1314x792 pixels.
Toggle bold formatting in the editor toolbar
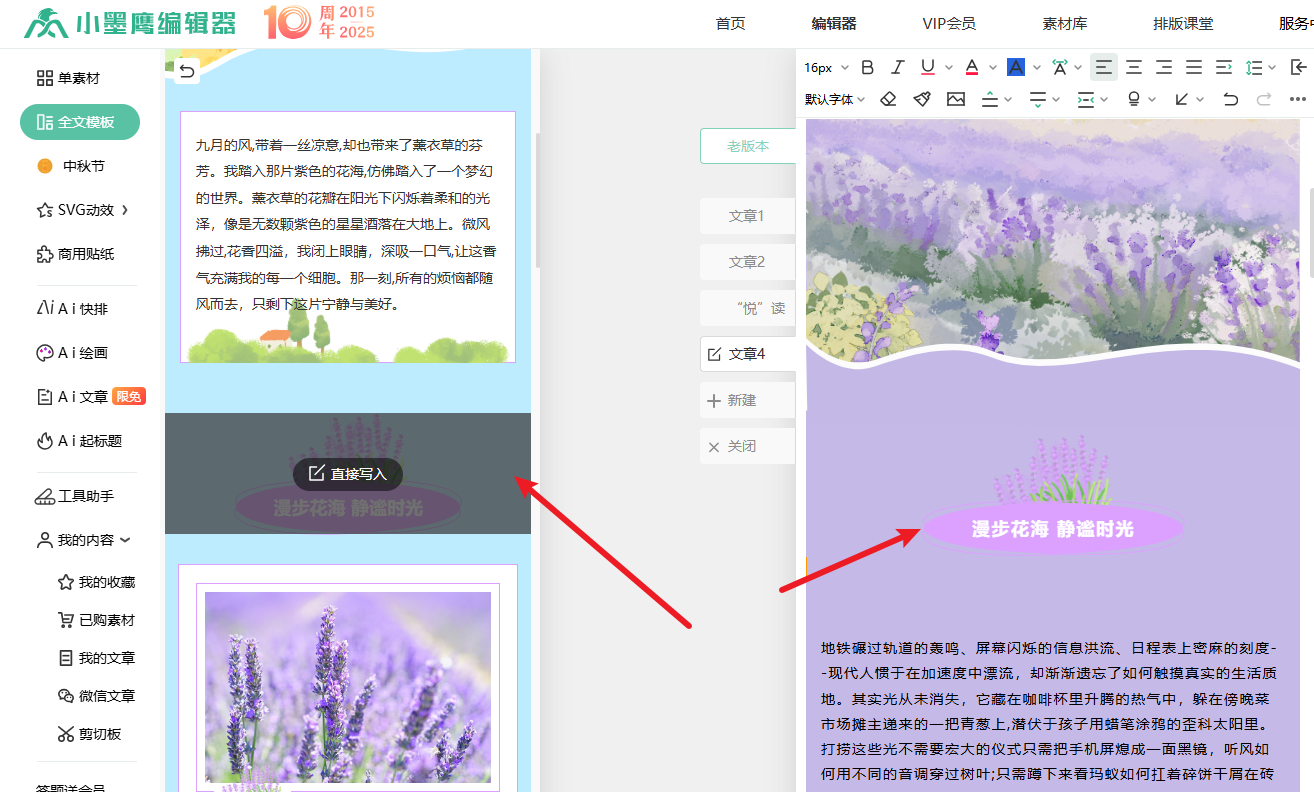(867, 67)
